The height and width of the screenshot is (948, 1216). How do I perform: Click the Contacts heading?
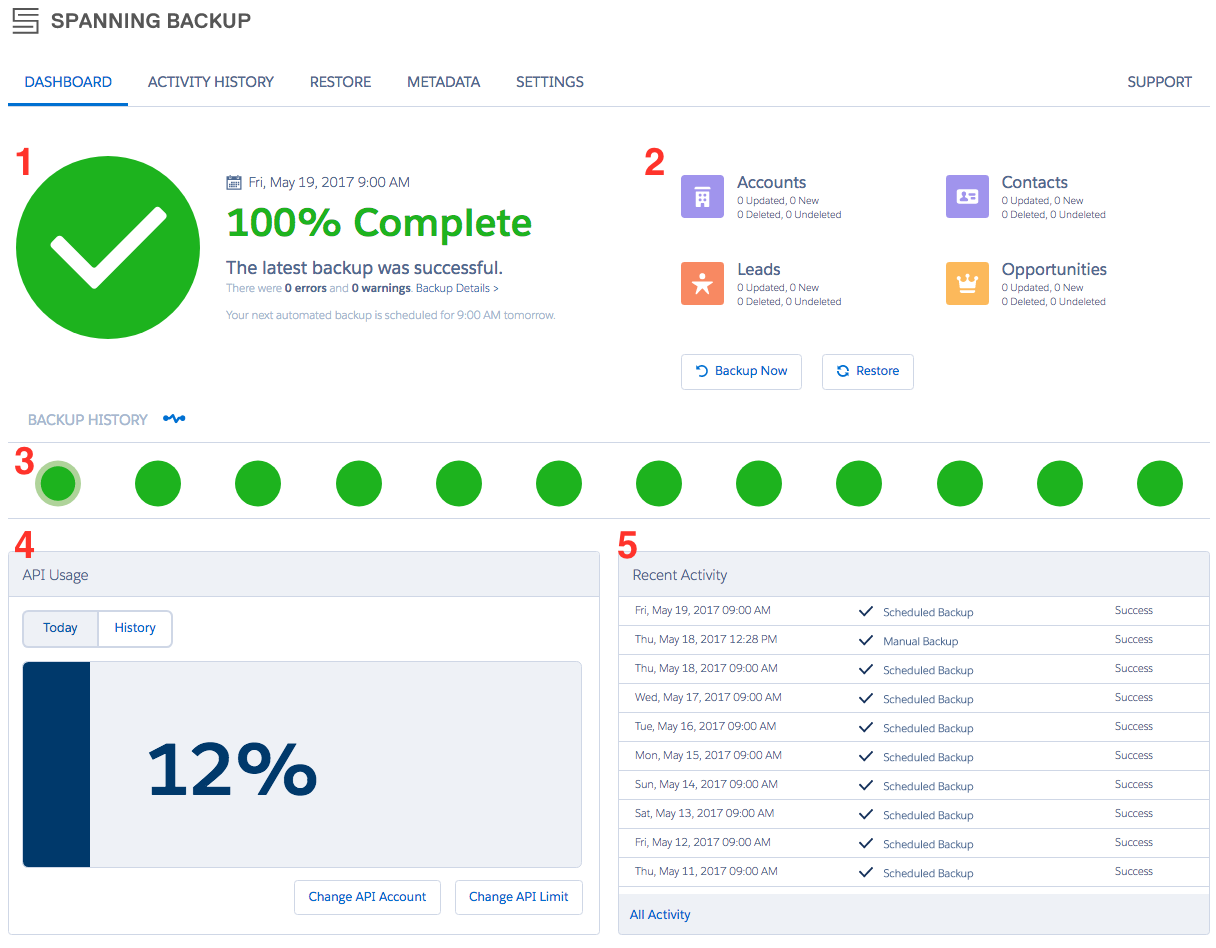click(1035, 182)
